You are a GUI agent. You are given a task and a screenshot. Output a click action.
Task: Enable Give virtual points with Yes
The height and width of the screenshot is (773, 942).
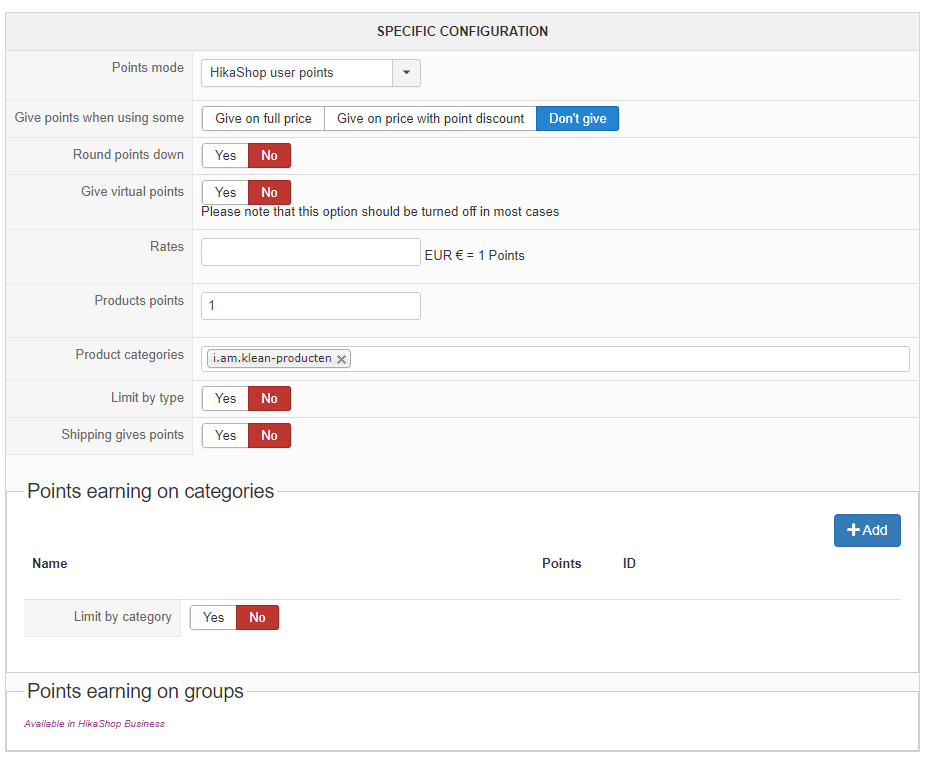pyautogui.click(x=225, y=193)
